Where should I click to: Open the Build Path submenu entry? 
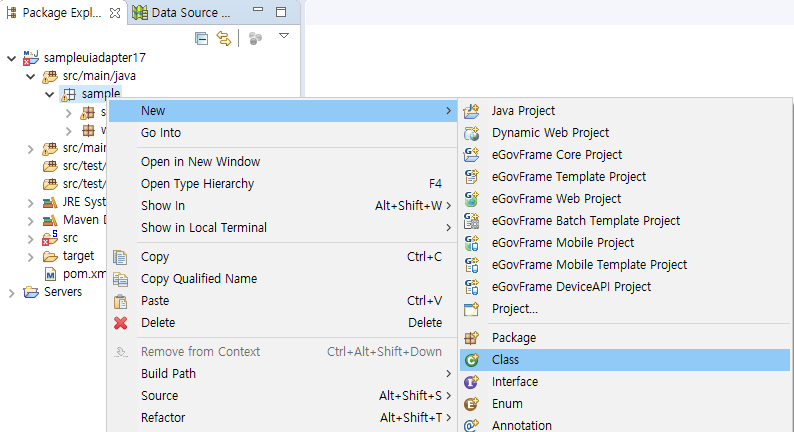(x=168, y=374)
